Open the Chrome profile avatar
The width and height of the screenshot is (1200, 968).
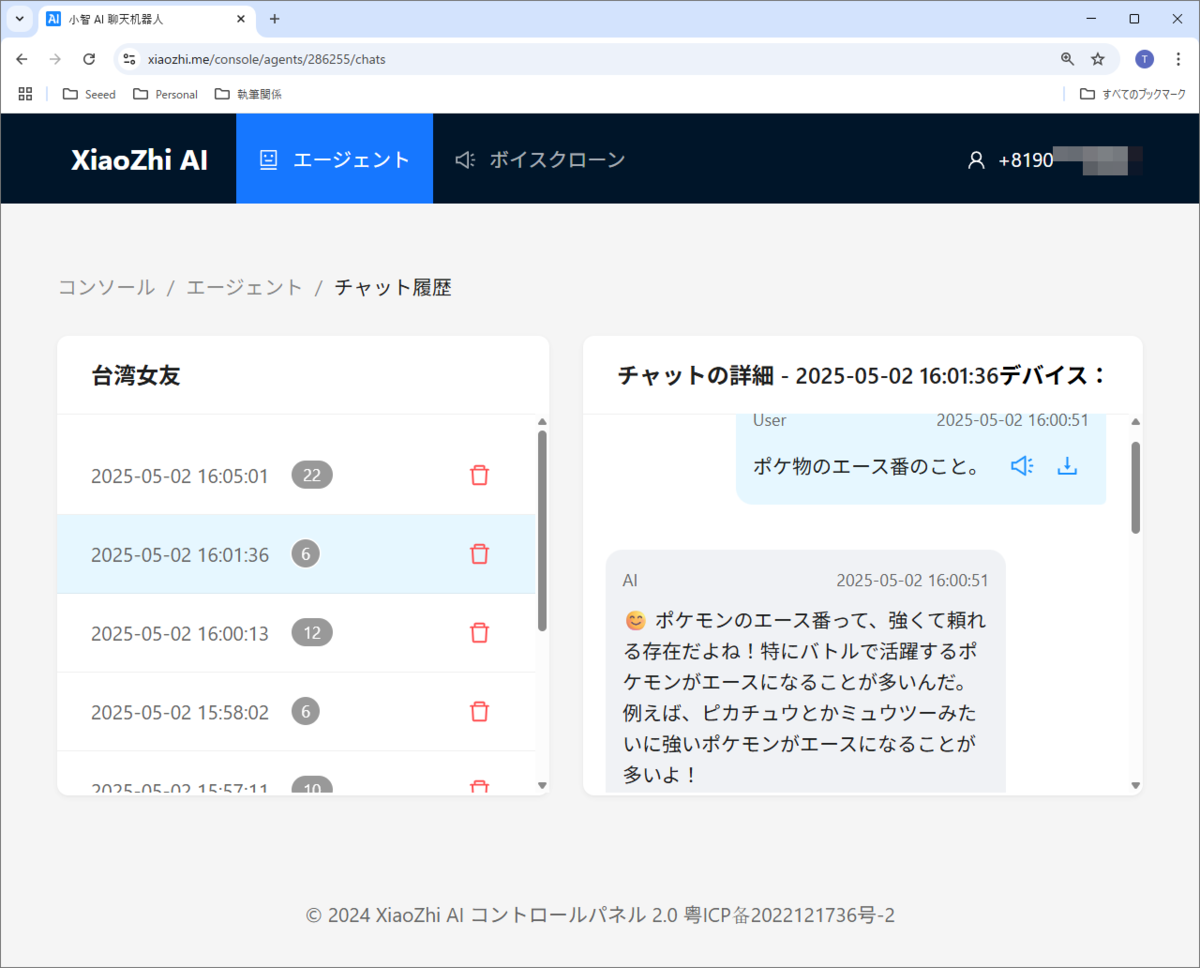point(1145,59)
